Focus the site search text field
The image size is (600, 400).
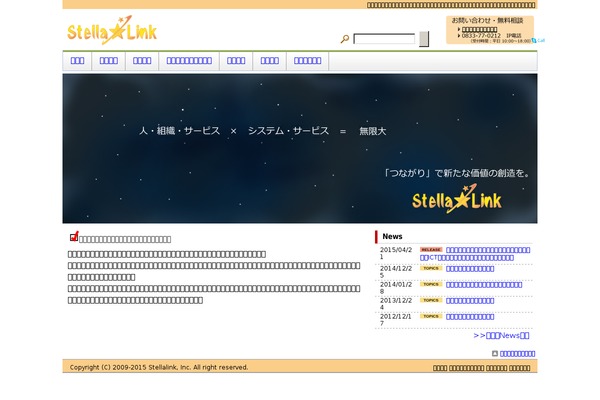click(384, 39)
